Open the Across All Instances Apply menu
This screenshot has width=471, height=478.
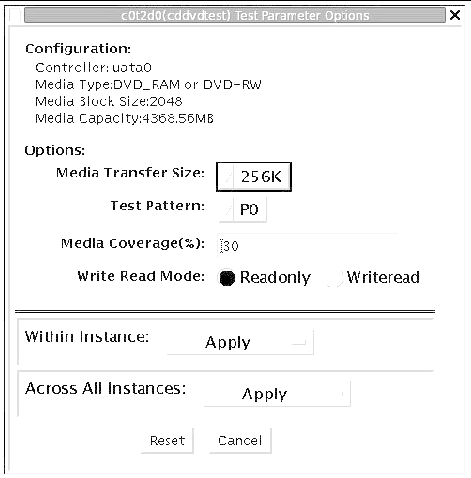pyautogui.click(x=277, y=394)
